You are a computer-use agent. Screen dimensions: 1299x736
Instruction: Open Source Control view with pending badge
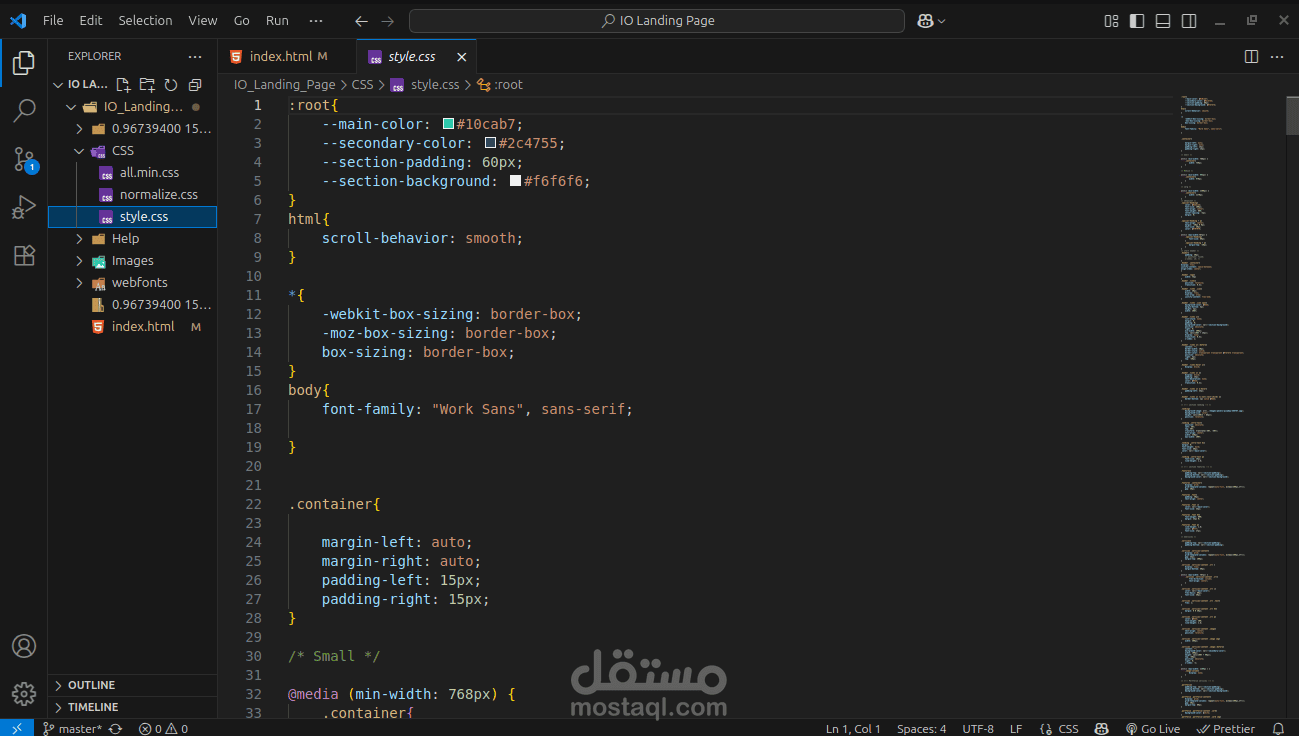[x=24, y=159]
